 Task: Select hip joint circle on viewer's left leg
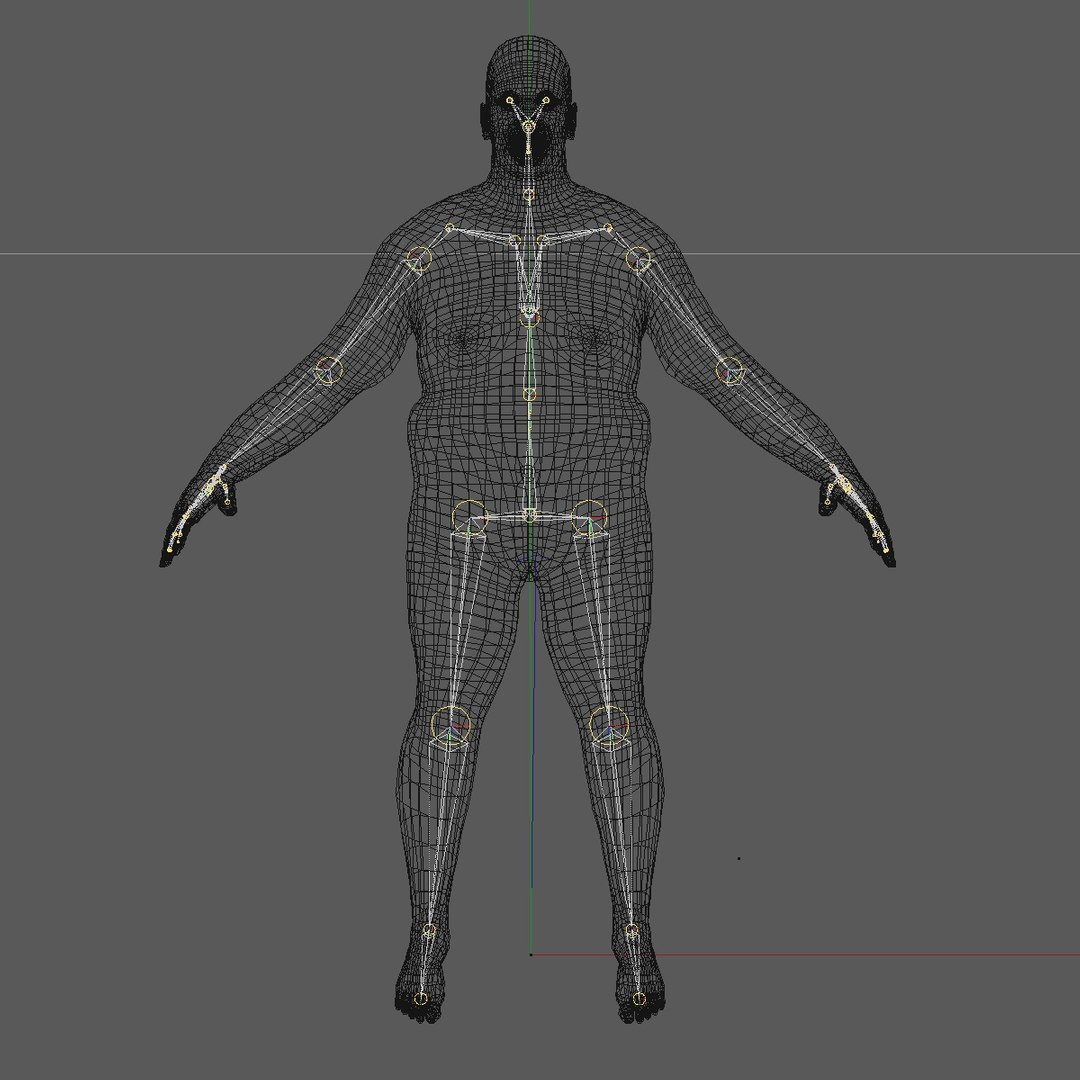click(470, 519)
